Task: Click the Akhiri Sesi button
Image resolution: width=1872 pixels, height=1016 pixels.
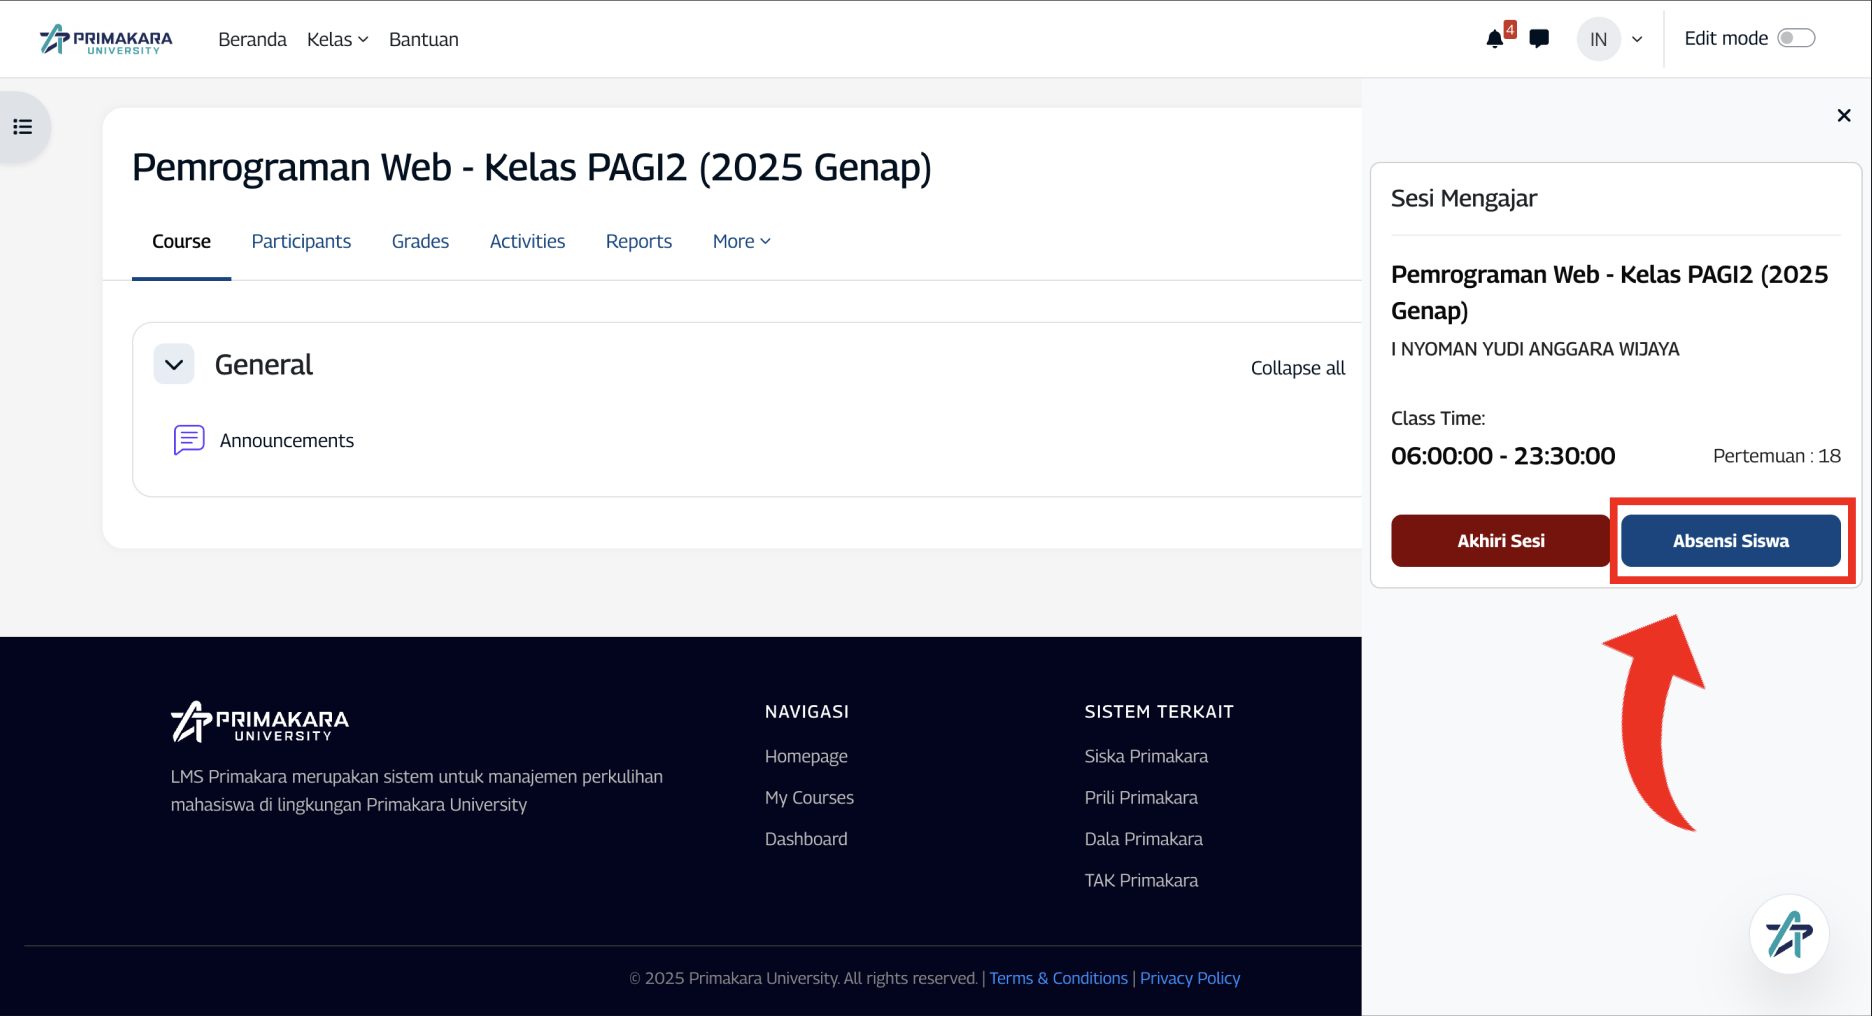Action: point(1500,541)
